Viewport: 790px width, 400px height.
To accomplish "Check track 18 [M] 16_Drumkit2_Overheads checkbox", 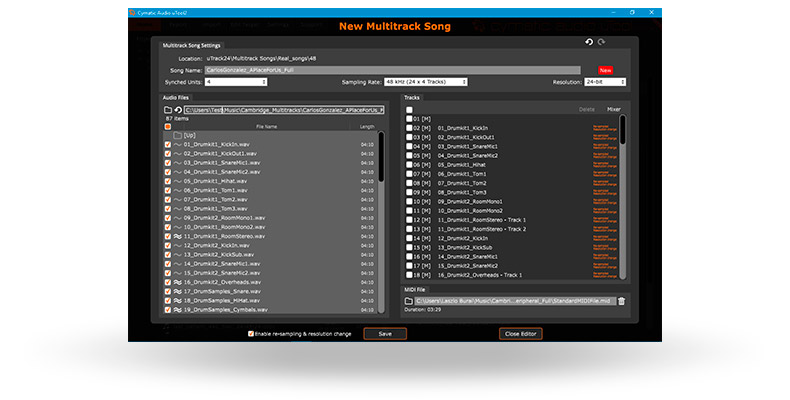I will tap(409, 275).
